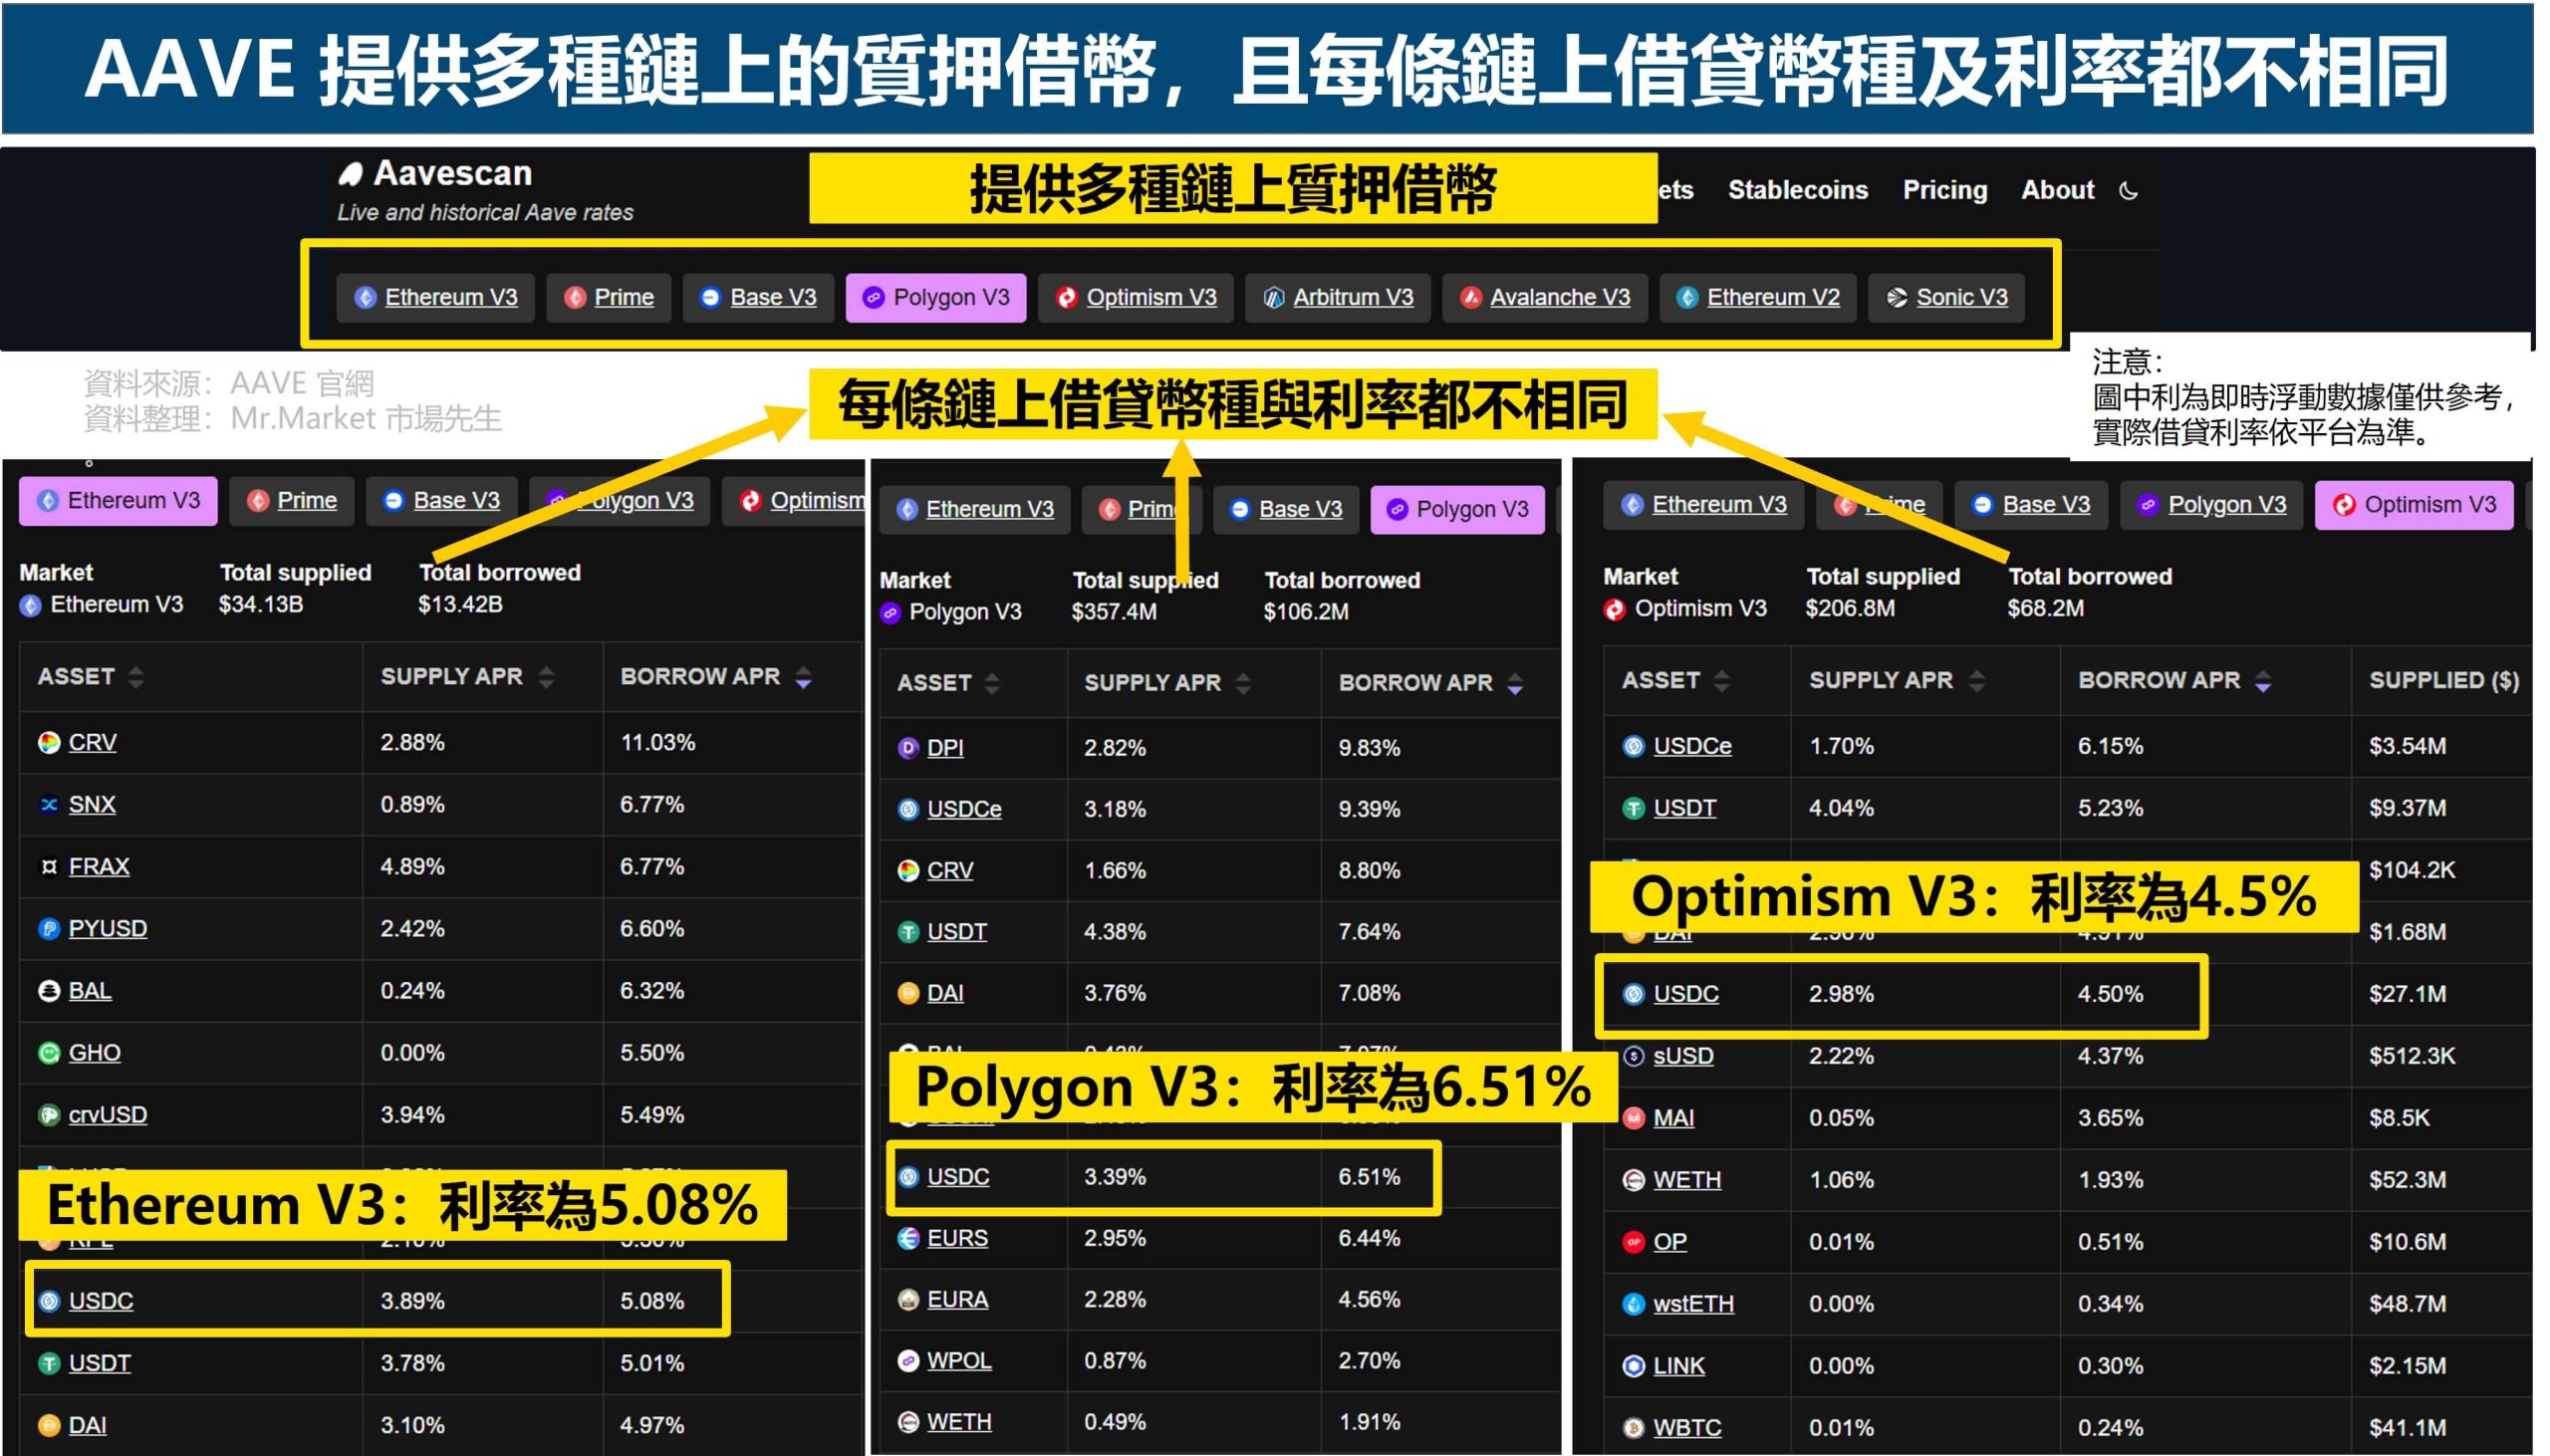Viewport: 2550px width, 1456px height.
Task: Click USDT token icon in Polygon panel
Action: point(907,931)
